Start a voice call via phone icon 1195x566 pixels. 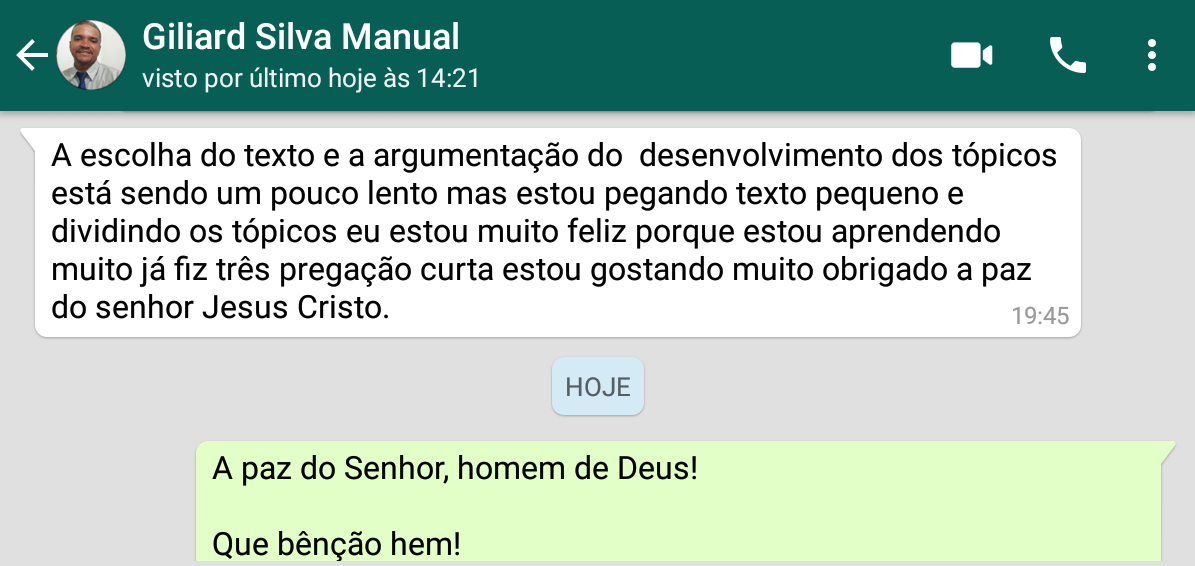(x=1068, y=55)
